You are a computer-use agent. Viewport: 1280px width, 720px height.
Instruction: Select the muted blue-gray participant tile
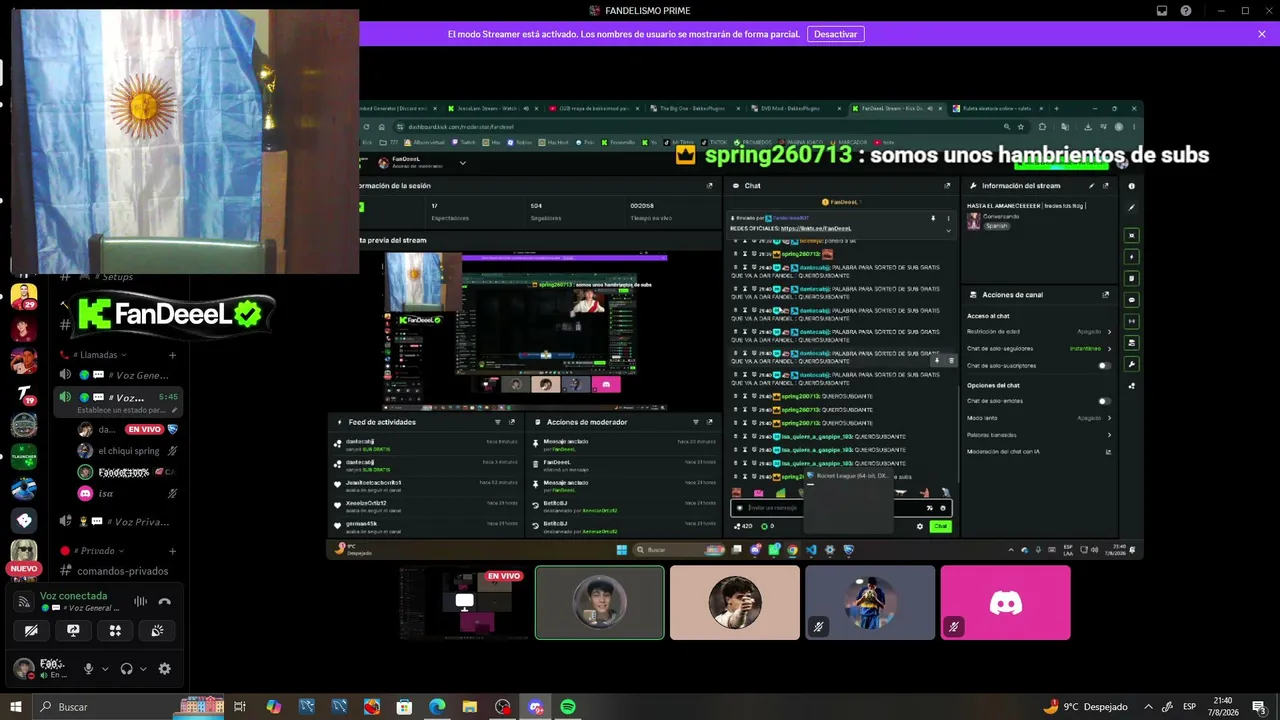[870, 602]
